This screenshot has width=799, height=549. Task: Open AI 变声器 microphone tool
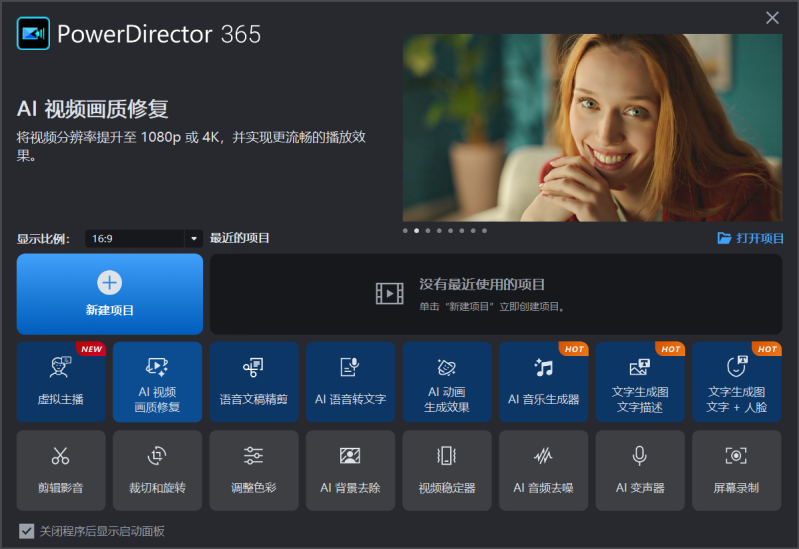tap(640, 470)
